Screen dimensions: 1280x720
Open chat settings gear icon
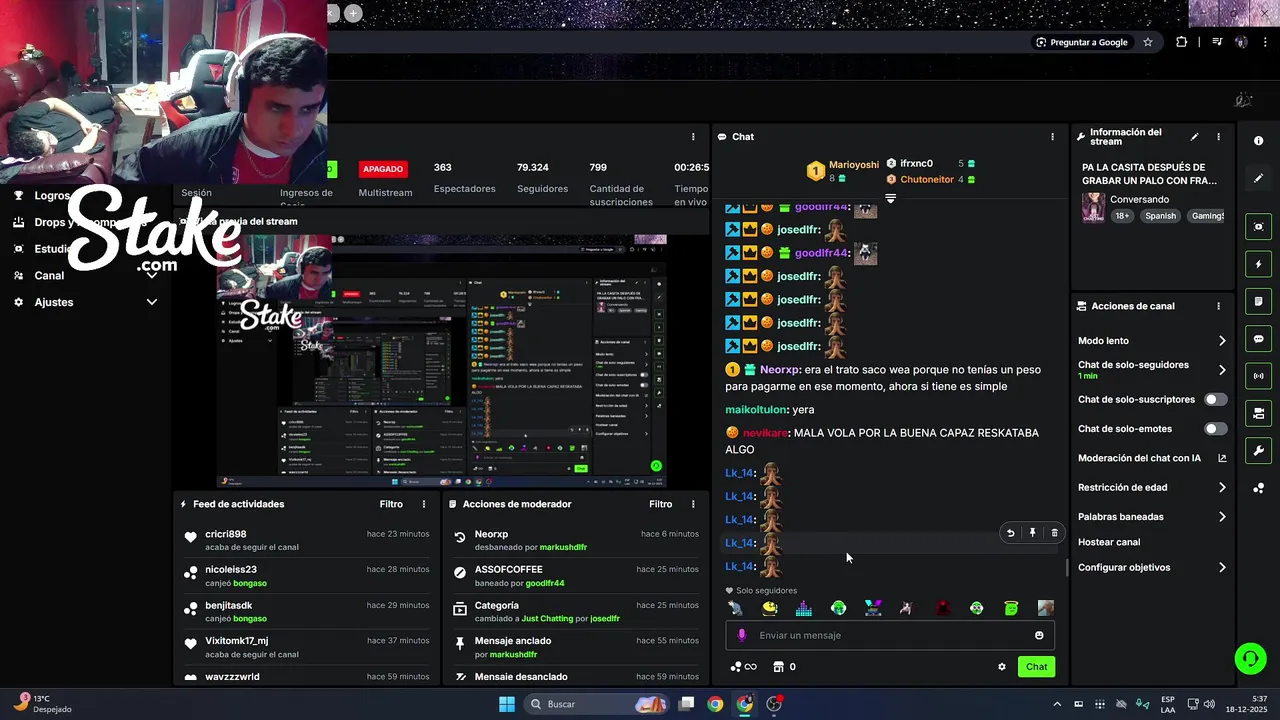pyautogui.click(x=1002, y=667)
